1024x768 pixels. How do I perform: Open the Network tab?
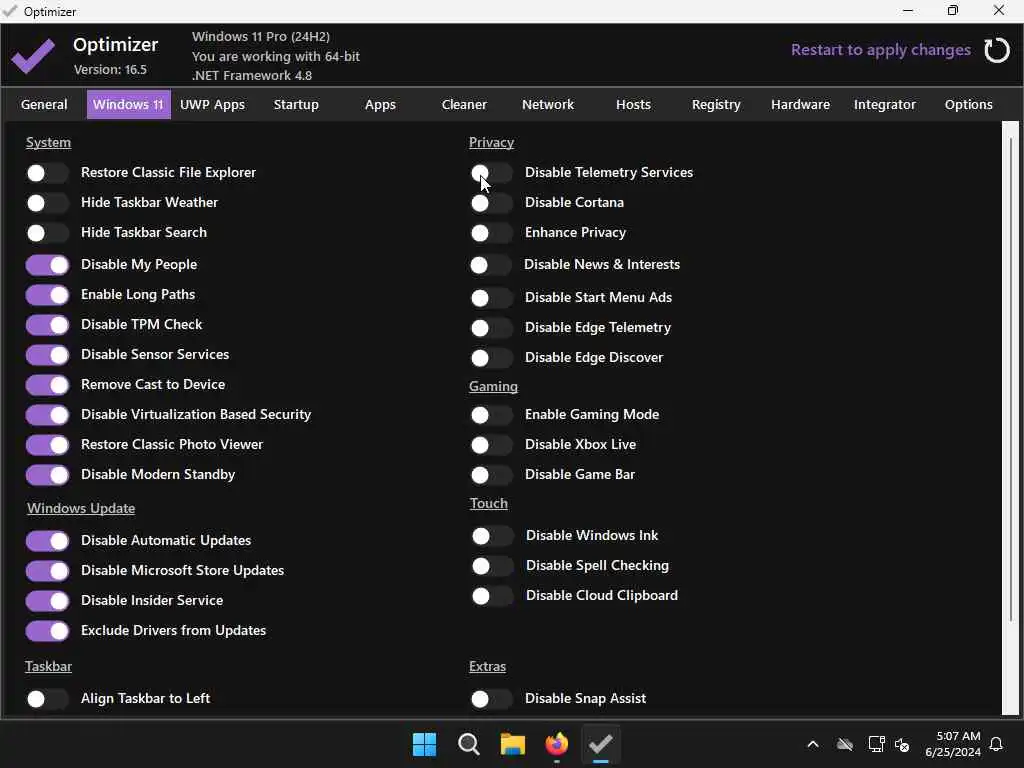[x=548, y=104]
